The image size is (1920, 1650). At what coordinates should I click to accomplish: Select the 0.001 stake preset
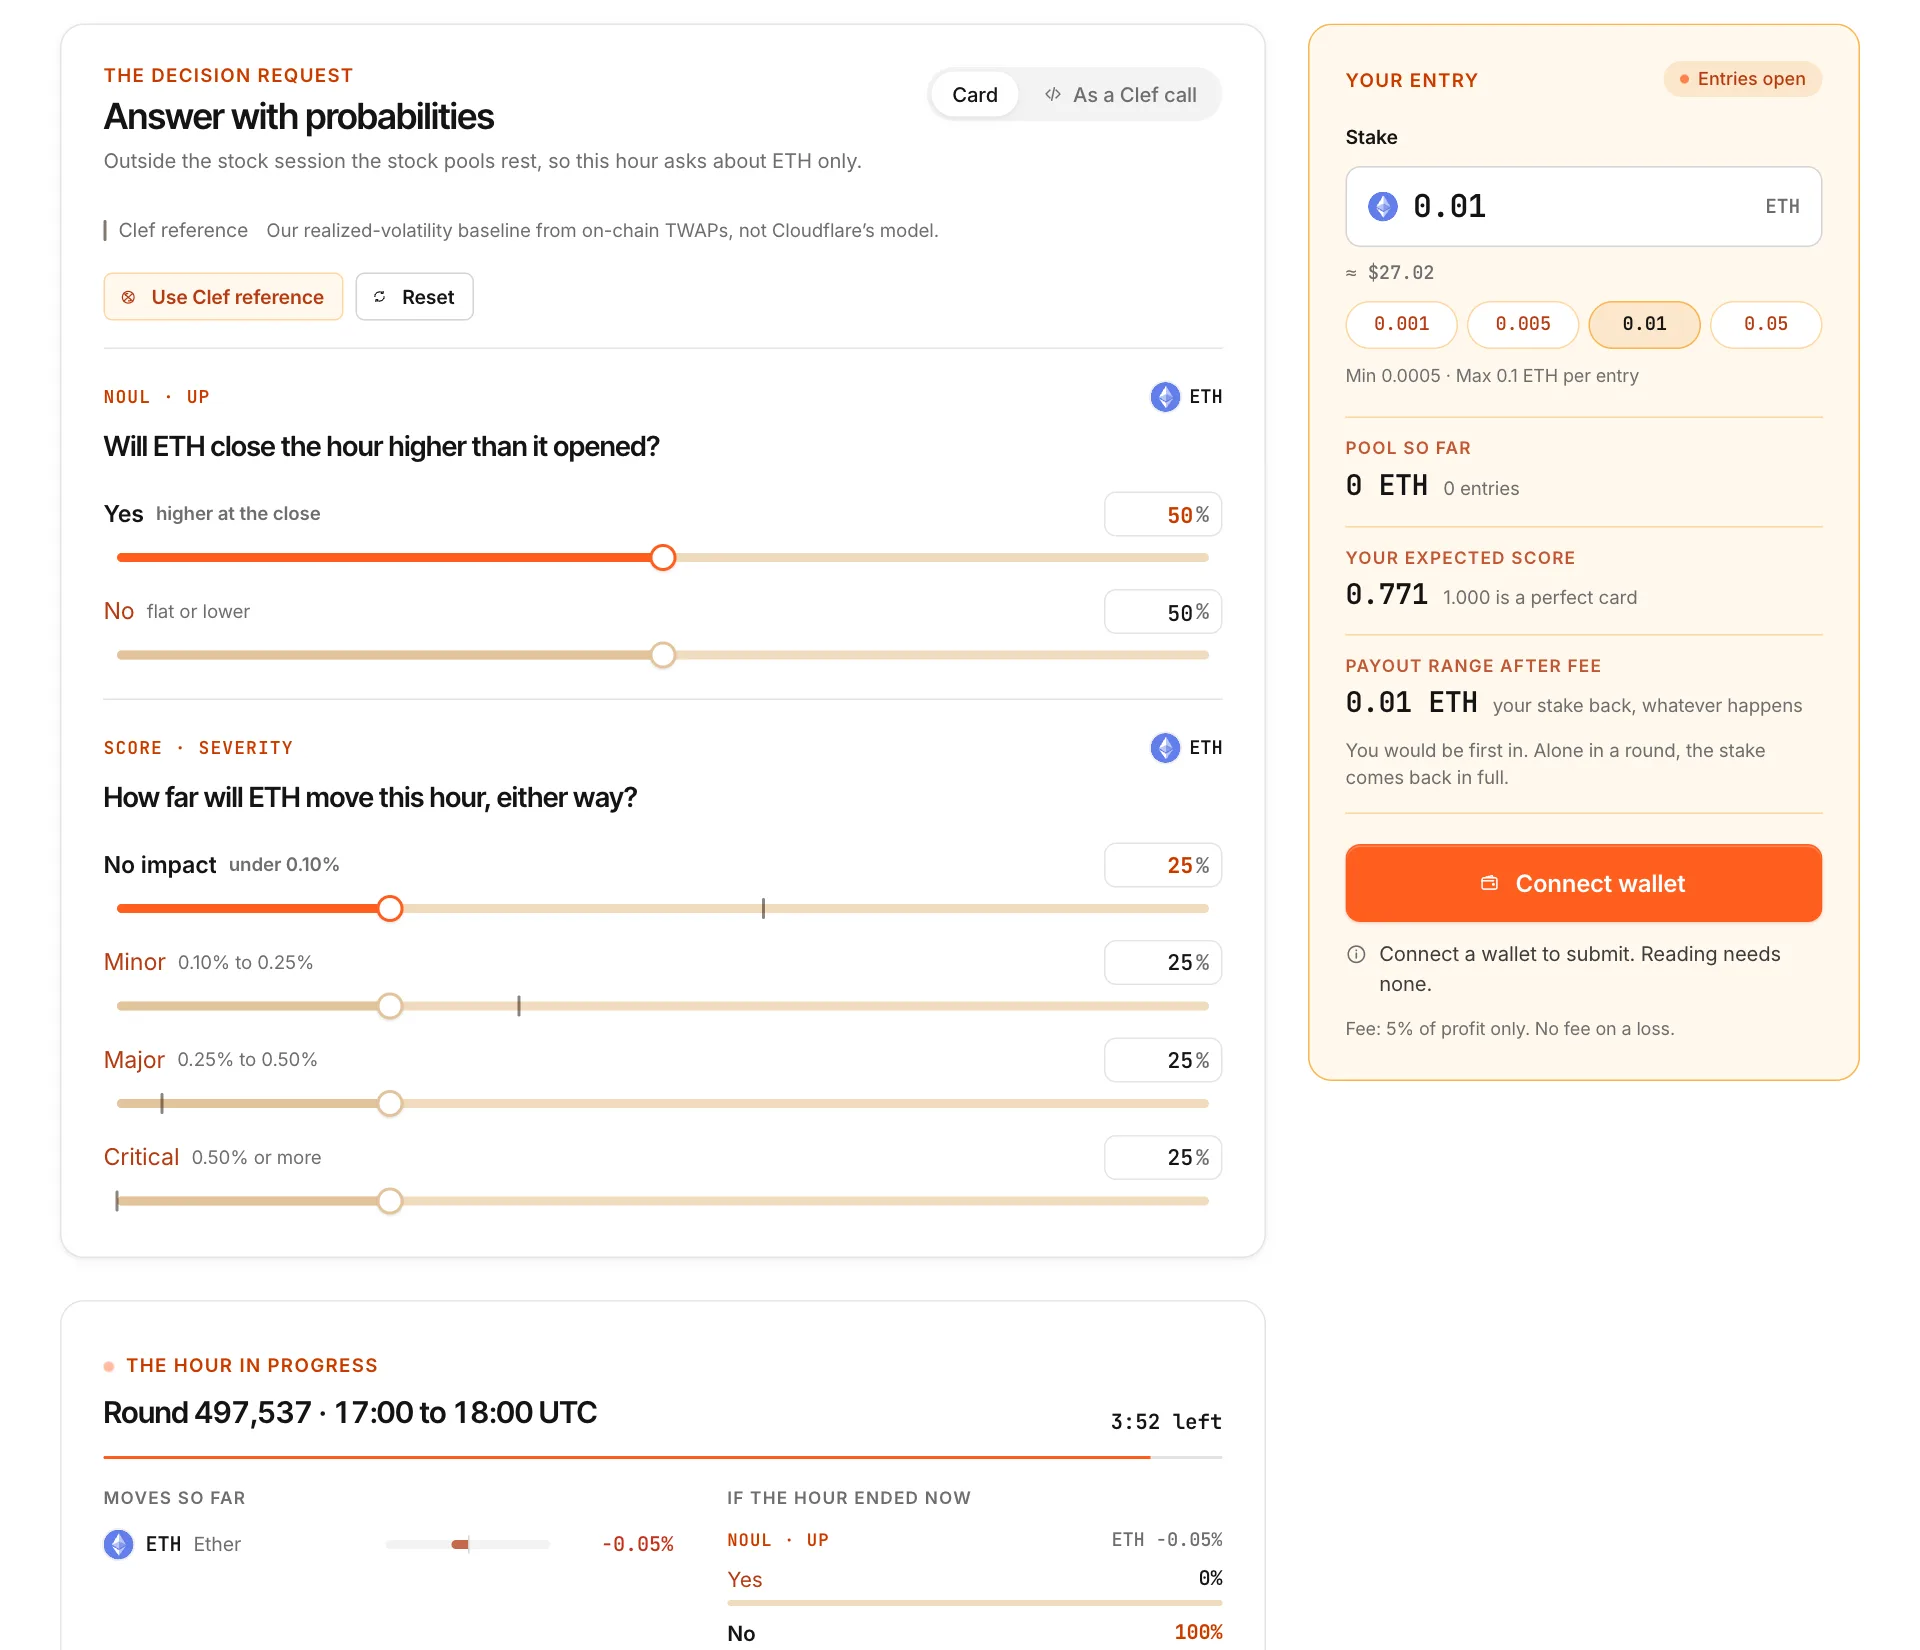tap(1401, 325)
